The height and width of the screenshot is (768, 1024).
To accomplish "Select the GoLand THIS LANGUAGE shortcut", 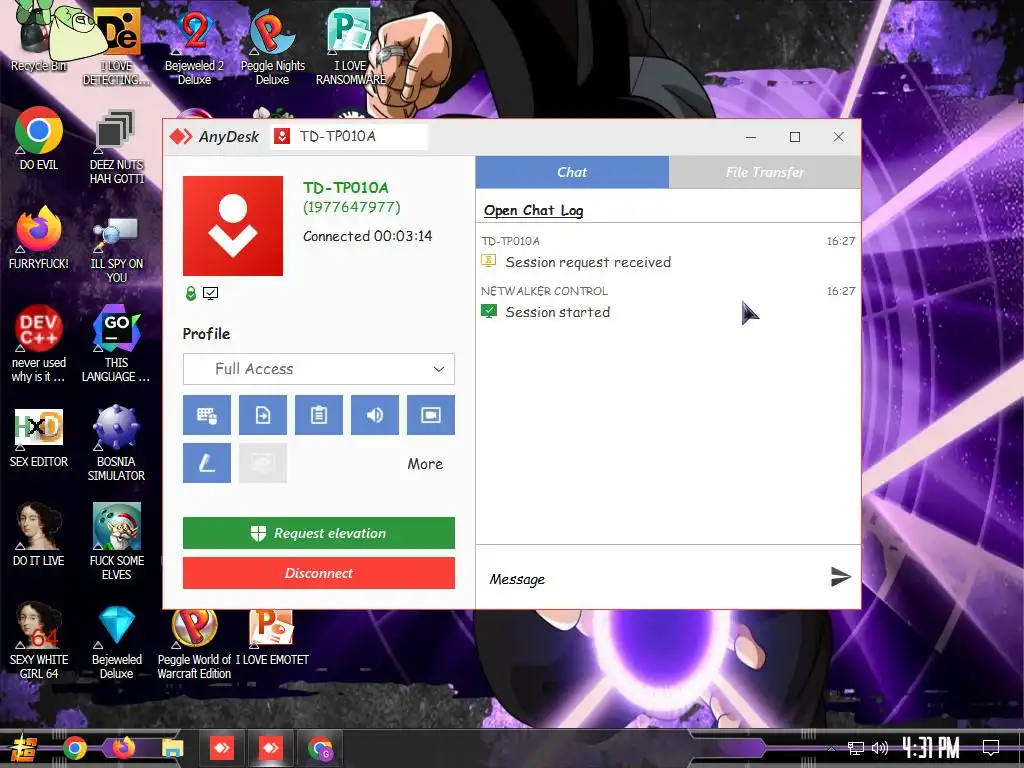I will coord(116,344).
